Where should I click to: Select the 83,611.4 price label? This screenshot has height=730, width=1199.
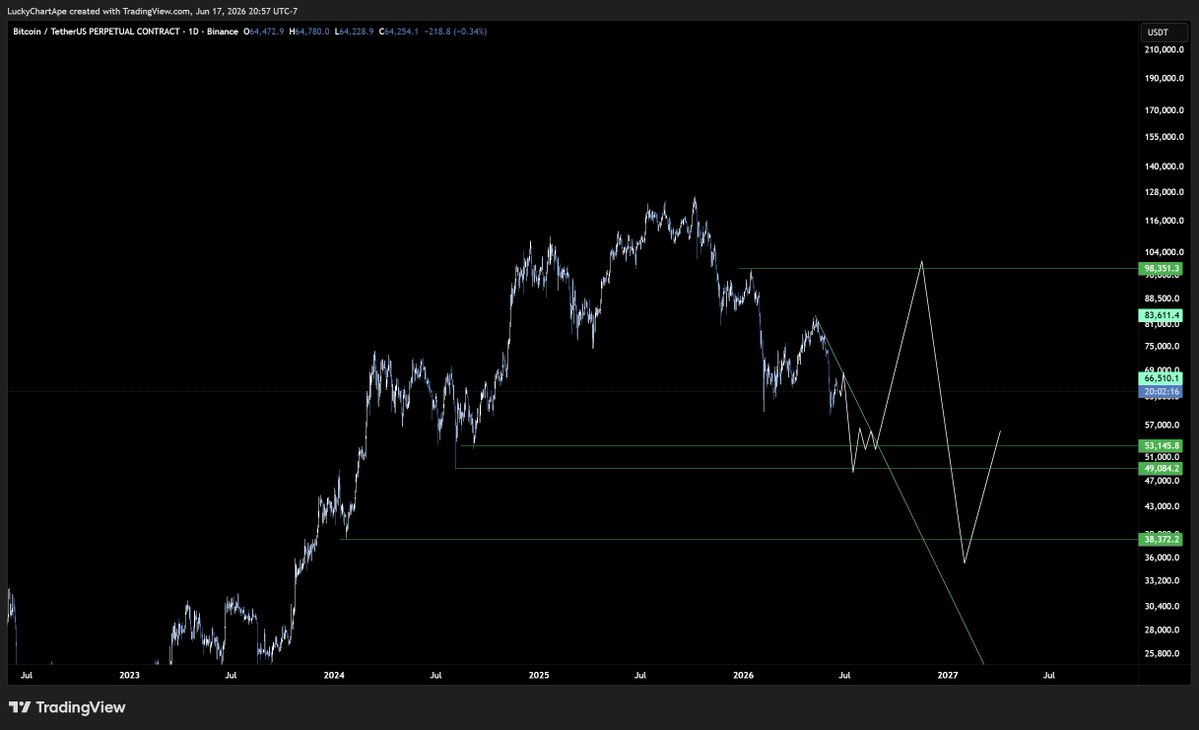pos(1161,315)
